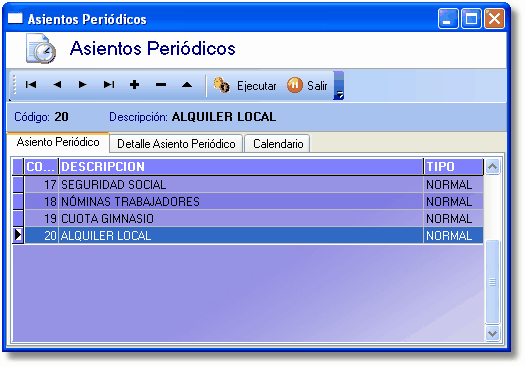Click the up triangle edit icon
Image resolution: width=525 pixels, height=366 pixels.
click(187, 85)
